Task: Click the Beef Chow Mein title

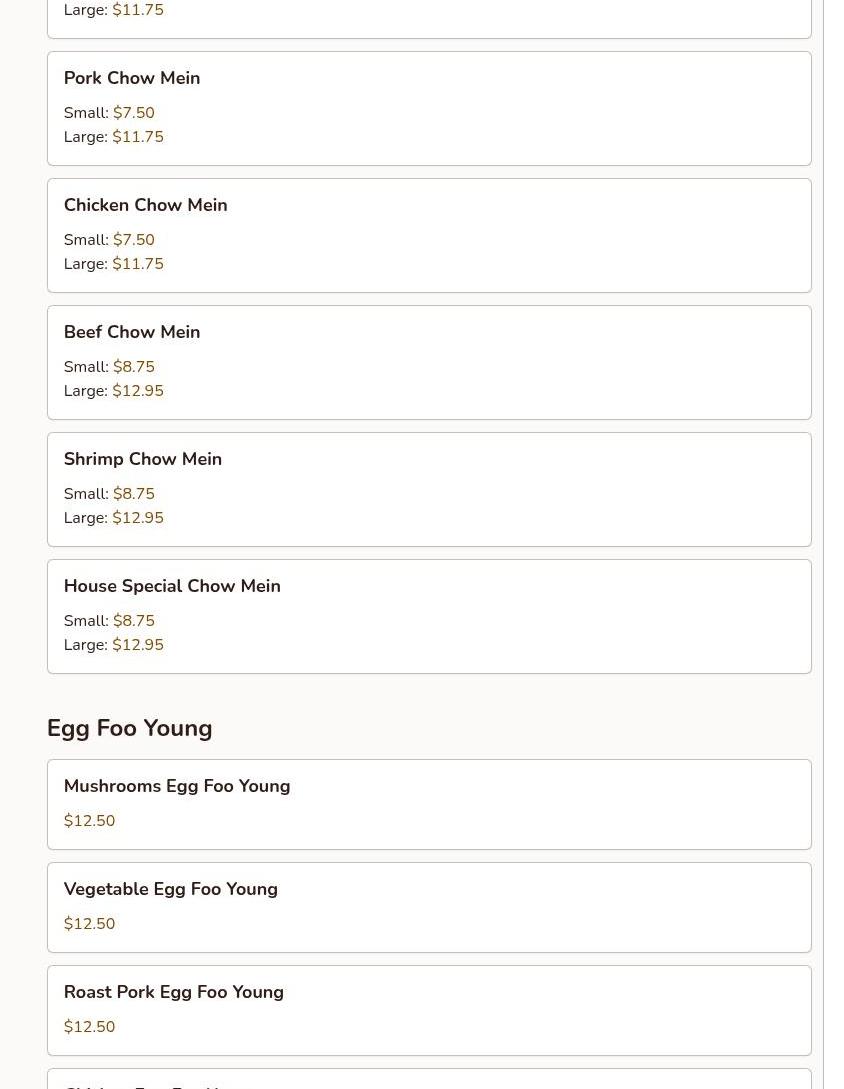Action: [x=132, y=332]
